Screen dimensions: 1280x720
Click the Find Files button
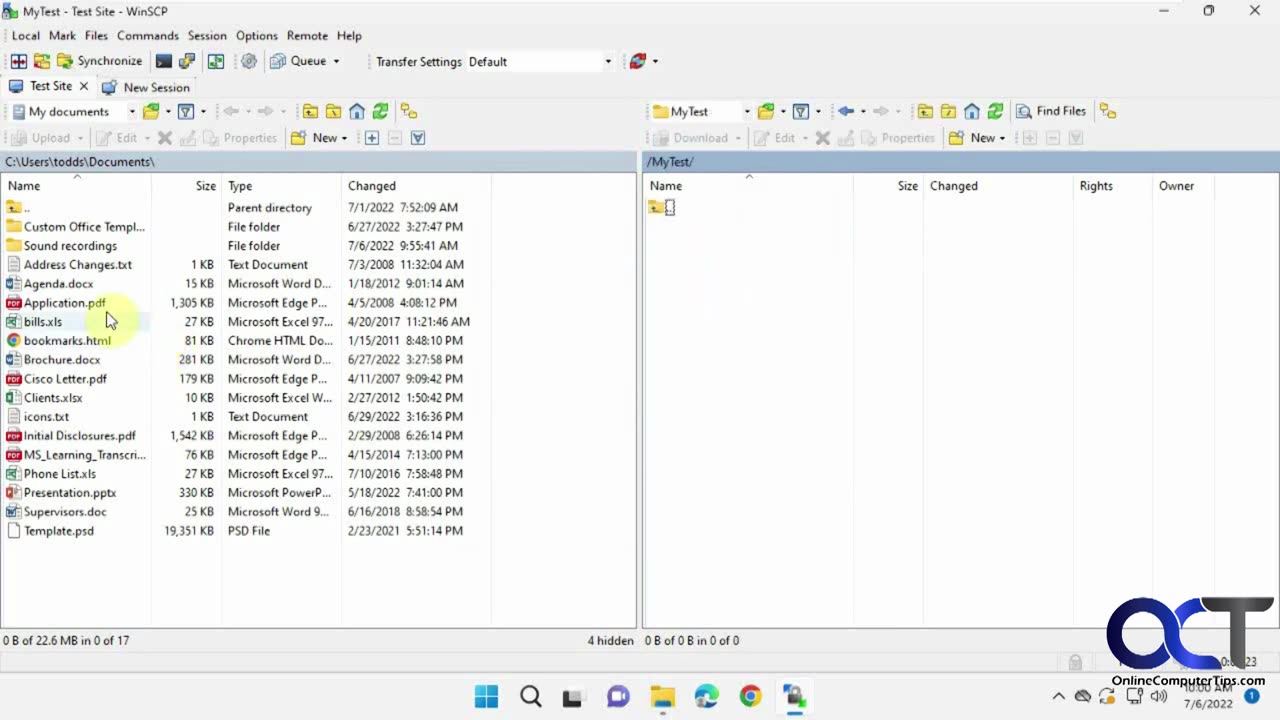[1051, 111]
